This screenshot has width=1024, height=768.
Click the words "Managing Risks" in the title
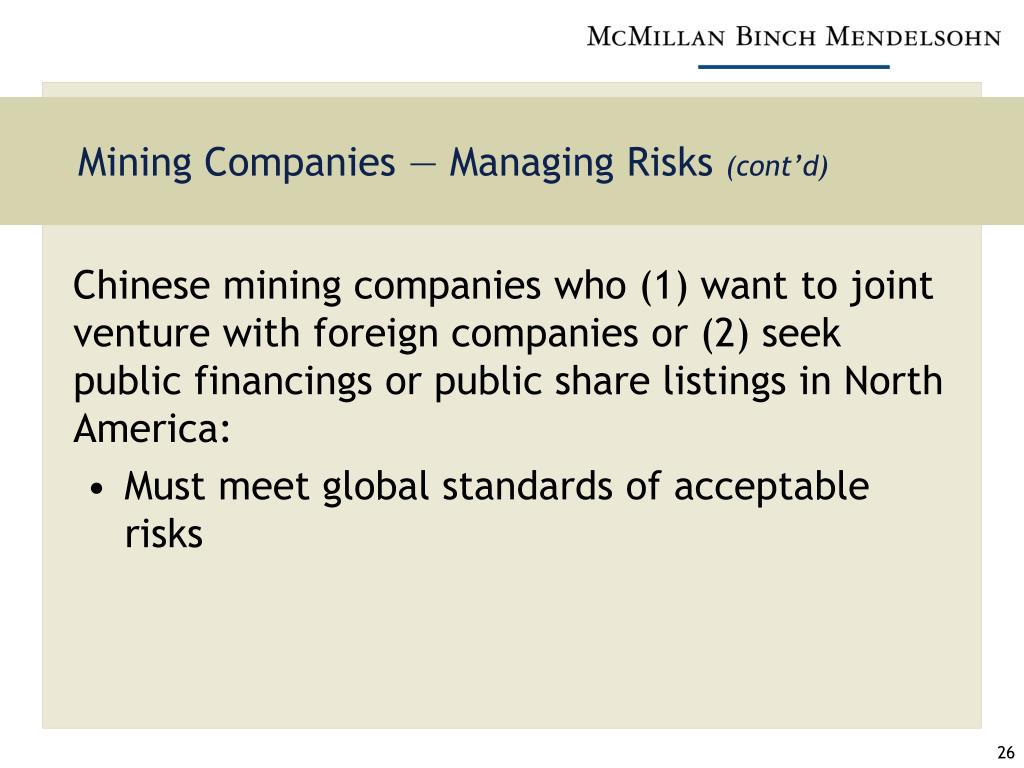coord(579,162)
